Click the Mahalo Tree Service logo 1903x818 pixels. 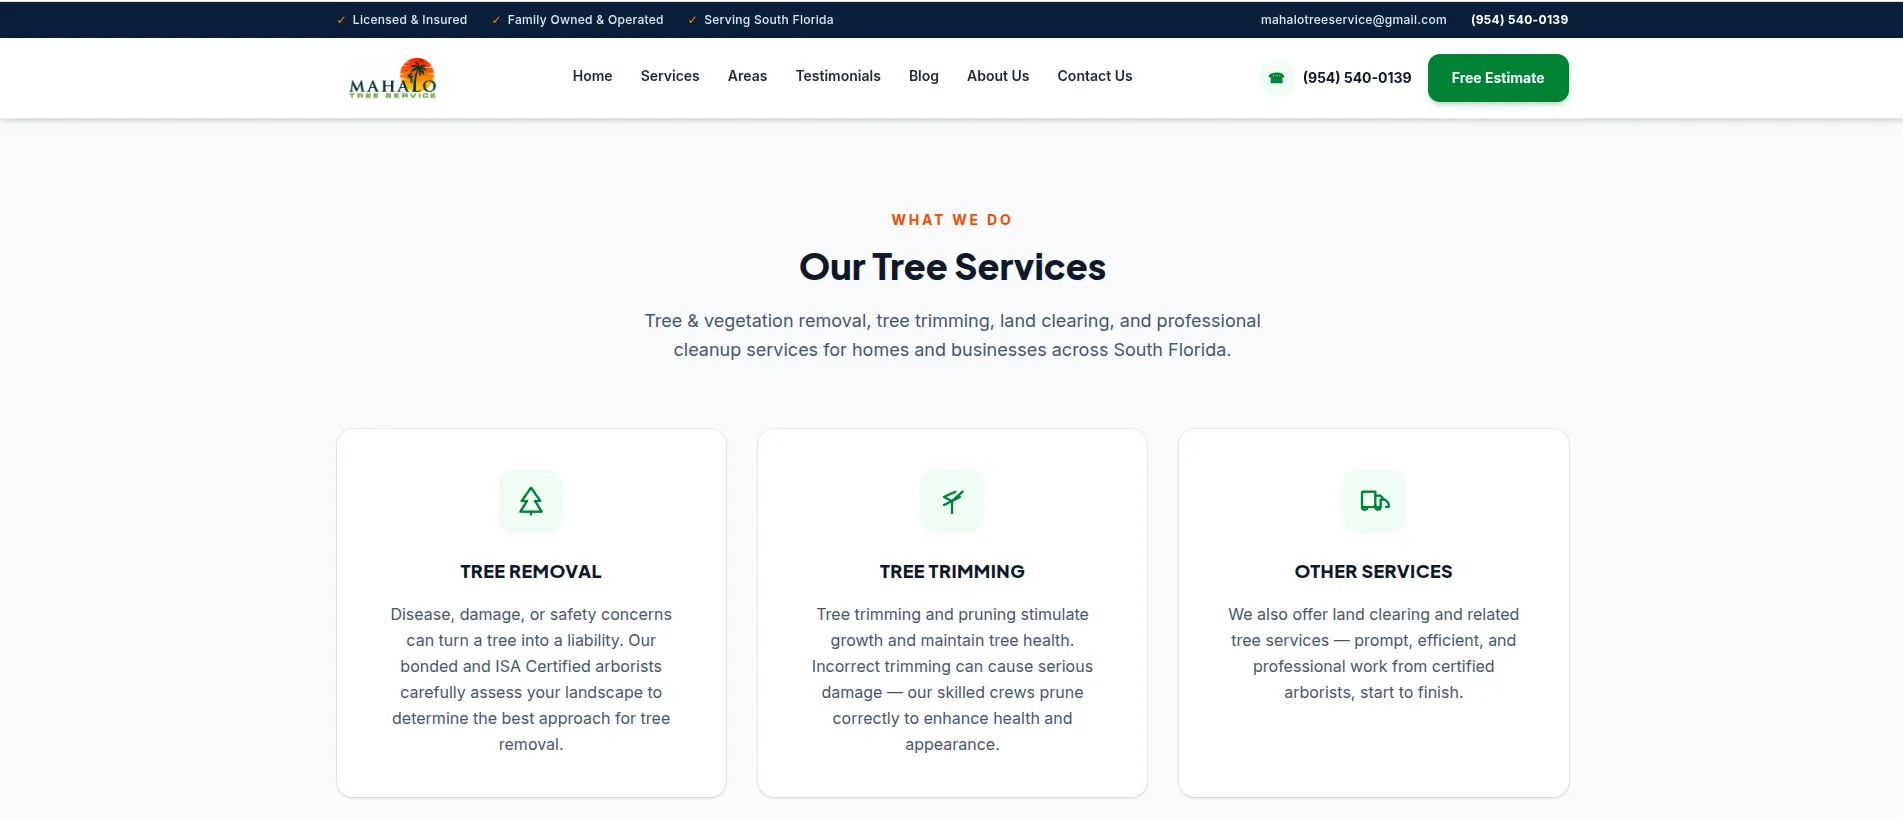pos(392,78)
